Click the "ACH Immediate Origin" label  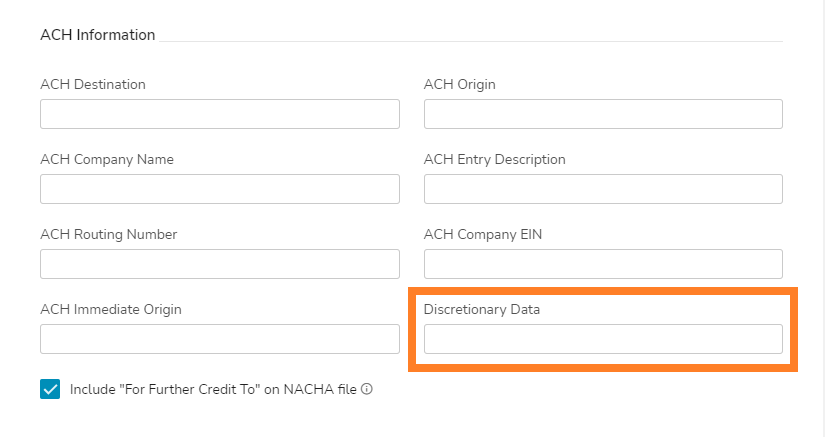pyautogui.click(x=111, y=309)
